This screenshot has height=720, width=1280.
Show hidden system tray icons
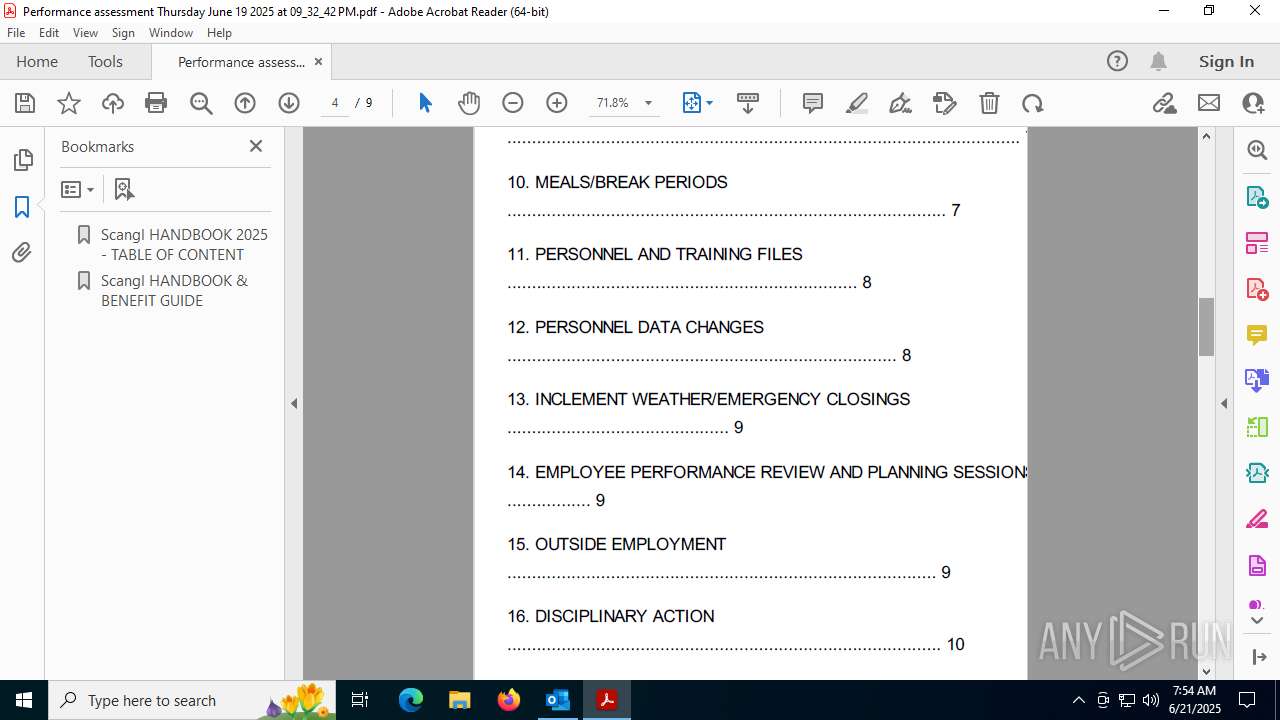(x=1078, y=700)
